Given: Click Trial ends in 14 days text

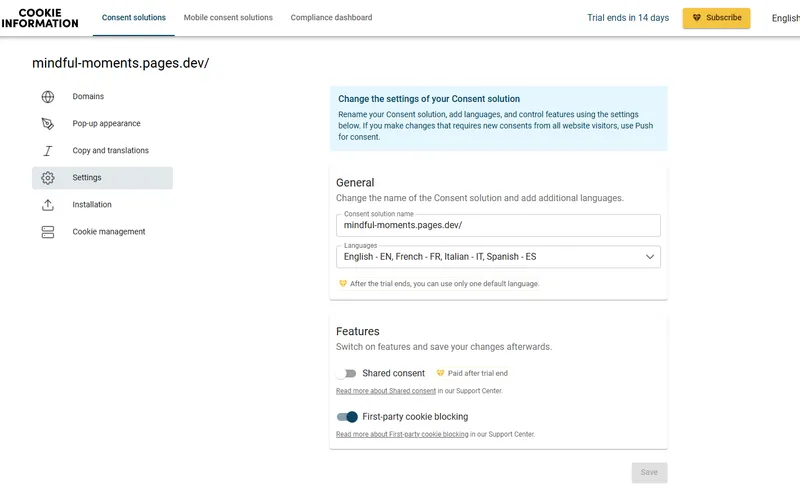Looking at the screenshot, I should point(628,18).
